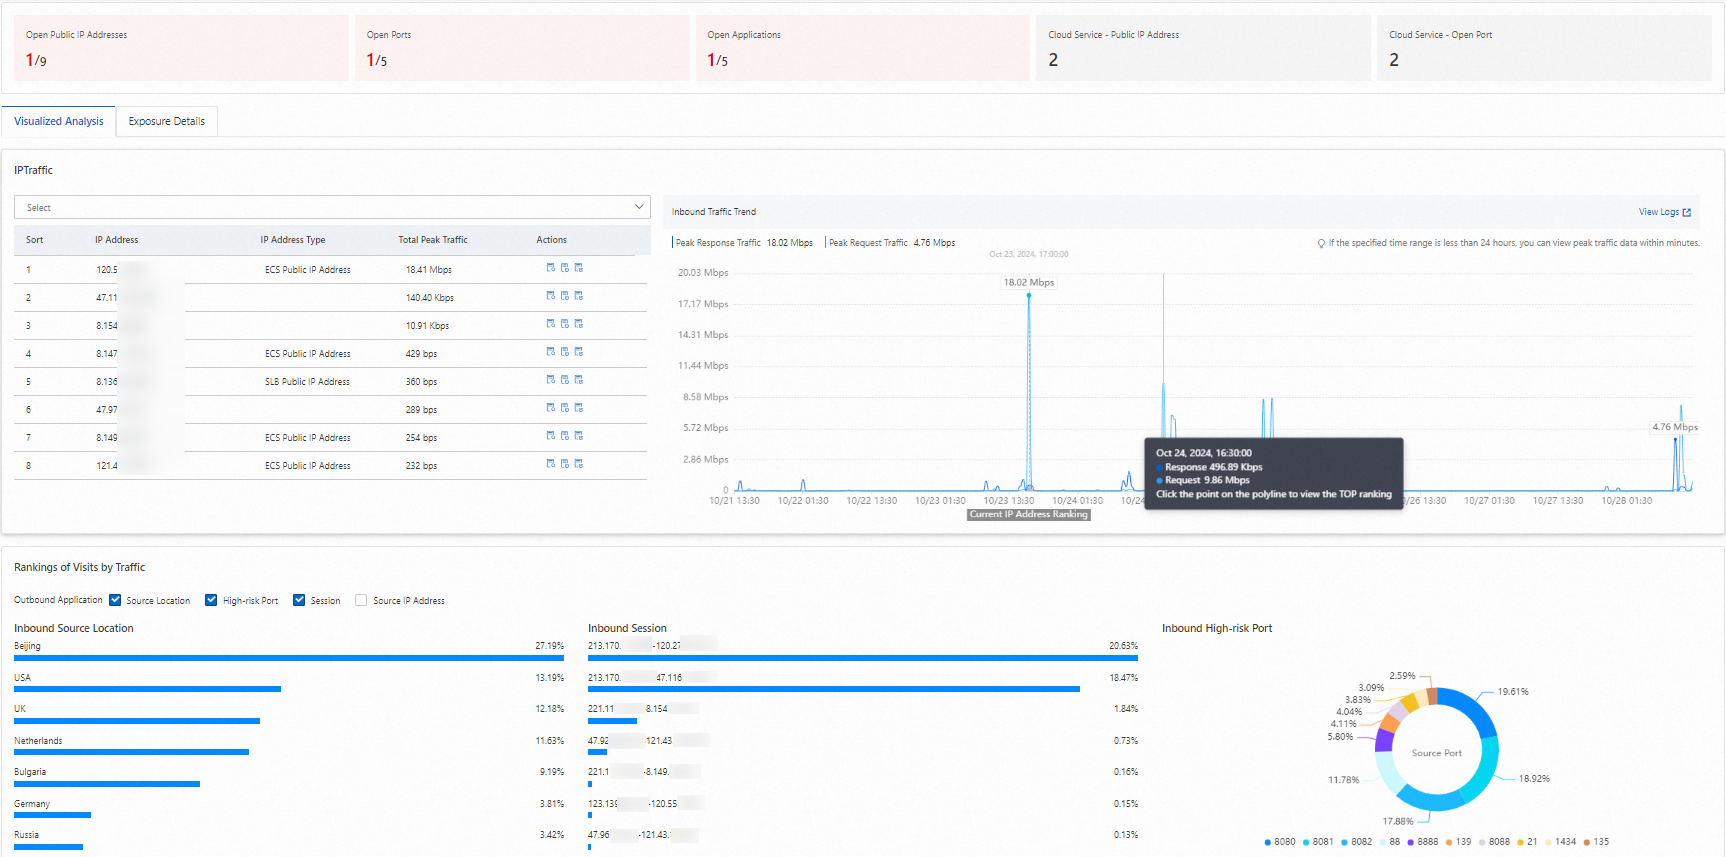
Task: Uncheck the Session checkbox
Action: click(x=299, y=600)
